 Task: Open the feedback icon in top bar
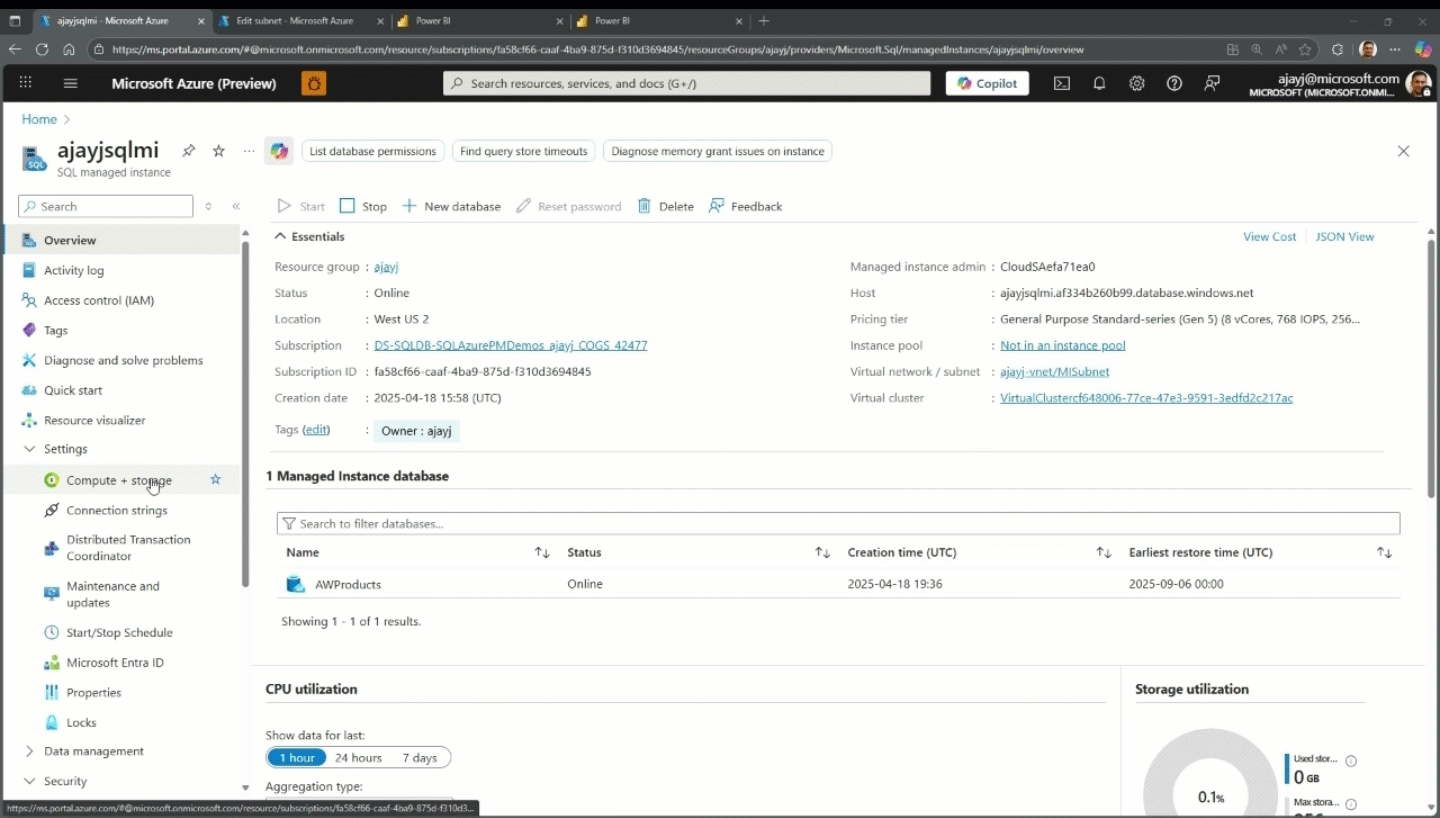pos(1212,83)
